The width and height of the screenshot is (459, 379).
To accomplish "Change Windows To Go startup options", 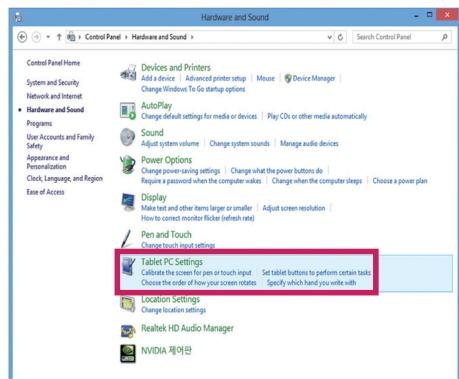I will (193, 89).
